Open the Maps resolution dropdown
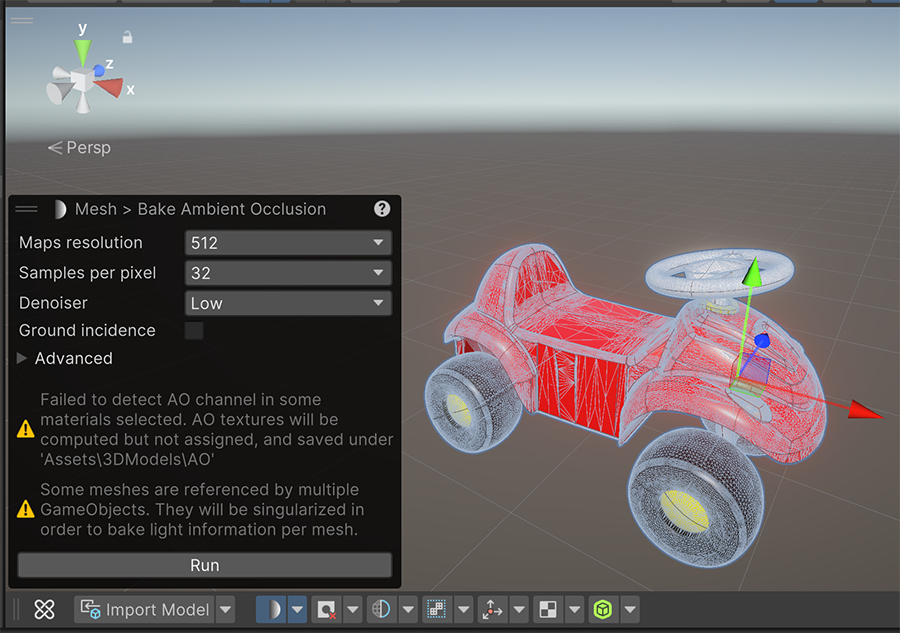 288,243
